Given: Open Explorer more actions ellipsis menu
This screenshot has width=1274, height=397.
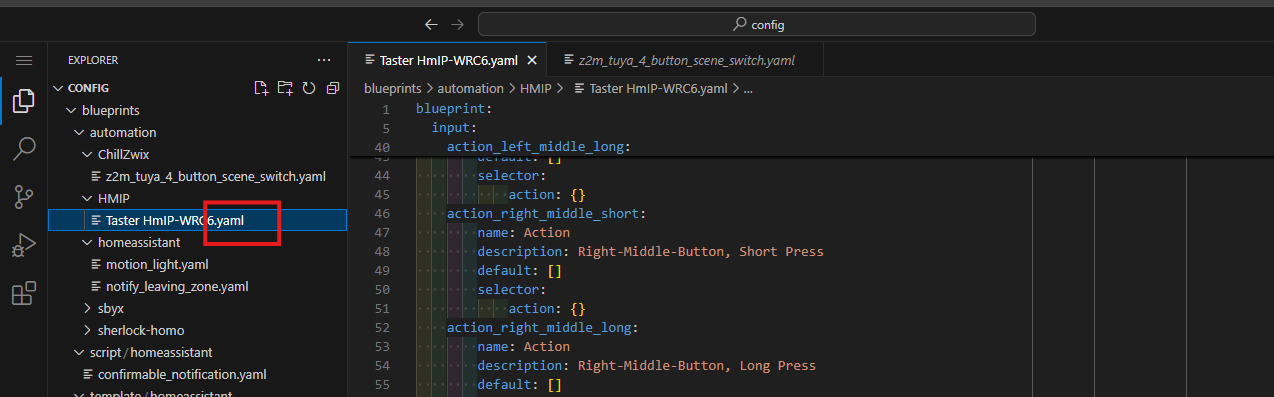Looking at the screenshot, I should click(323, 60).
